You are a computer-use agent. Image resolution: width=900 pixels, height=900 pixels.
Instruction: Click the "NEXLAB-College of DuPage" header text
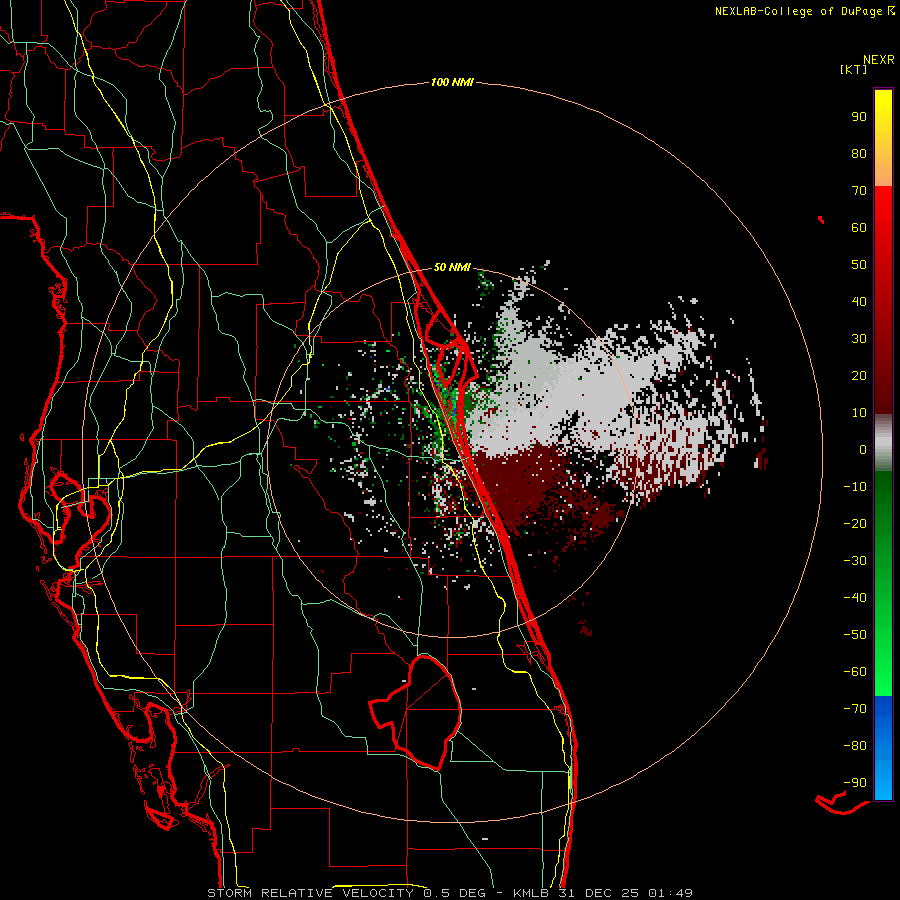point(798,11)
